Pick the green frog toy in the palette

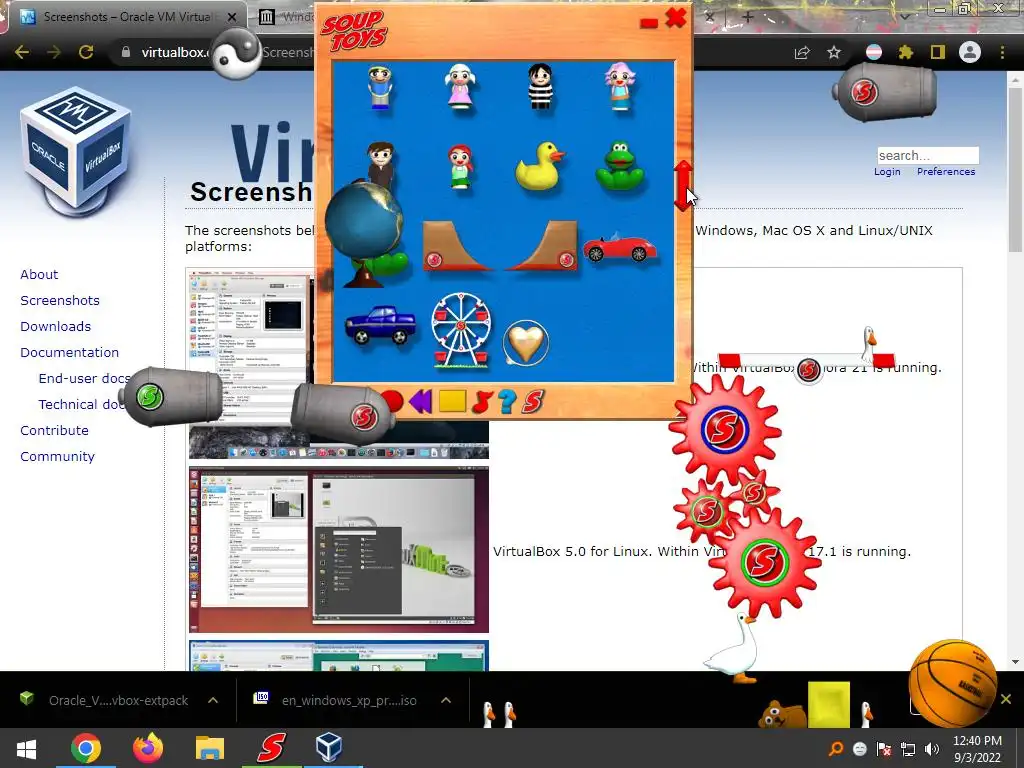620,166
